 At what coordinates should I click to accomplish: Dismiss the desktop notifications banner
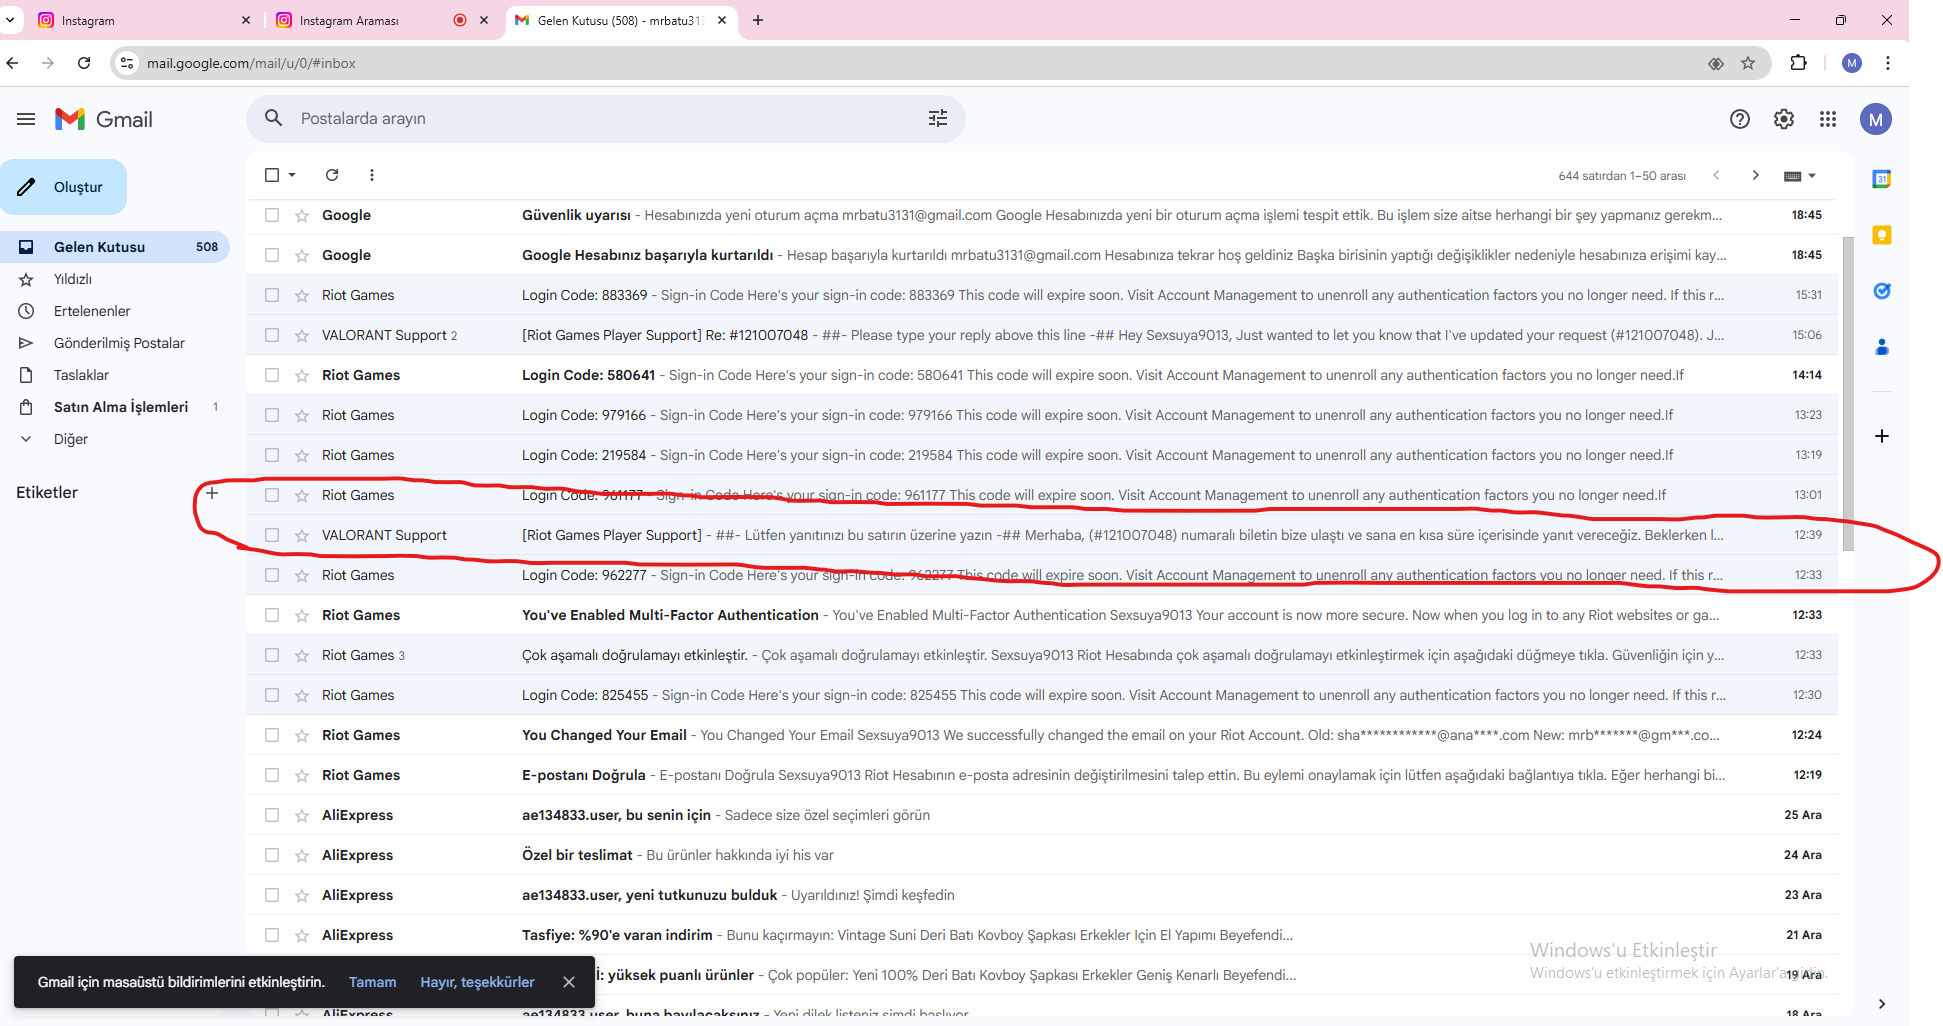point(569,982)
